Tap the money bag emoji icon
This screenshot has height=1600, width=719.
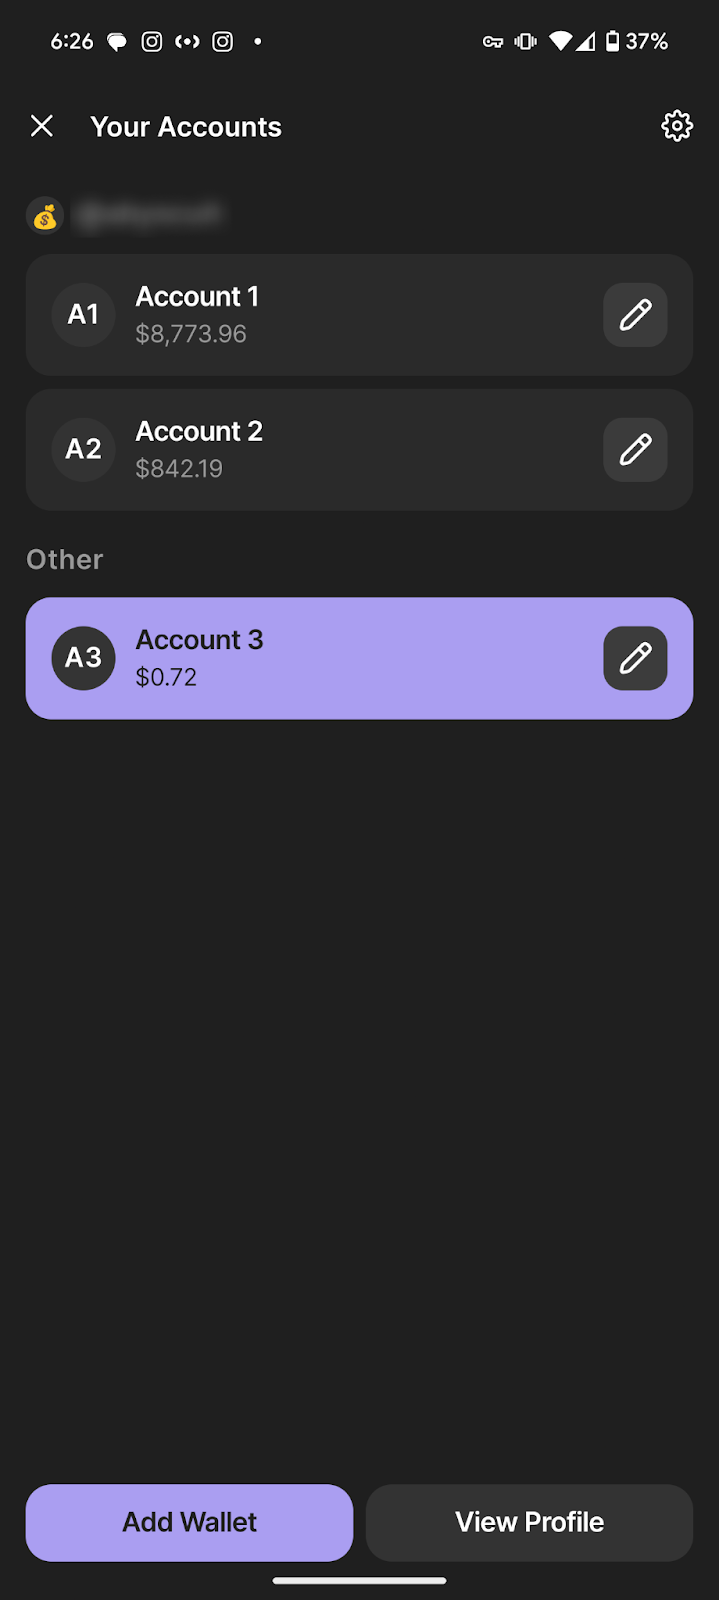(x=45, y=216)
